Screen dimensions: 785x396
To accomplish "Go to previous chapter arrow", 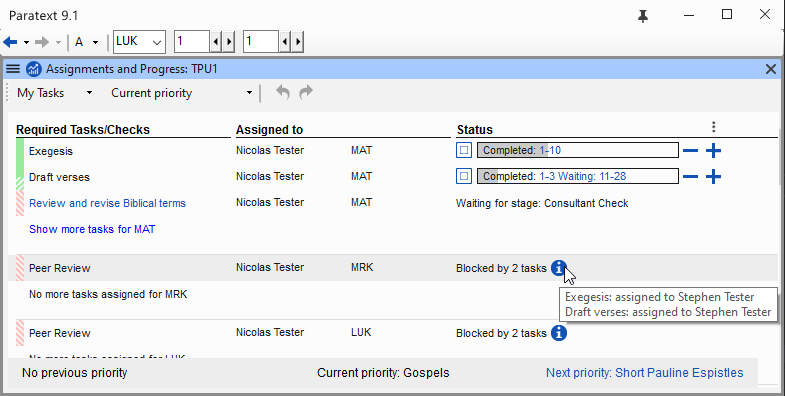I will (x=216, y=42).
